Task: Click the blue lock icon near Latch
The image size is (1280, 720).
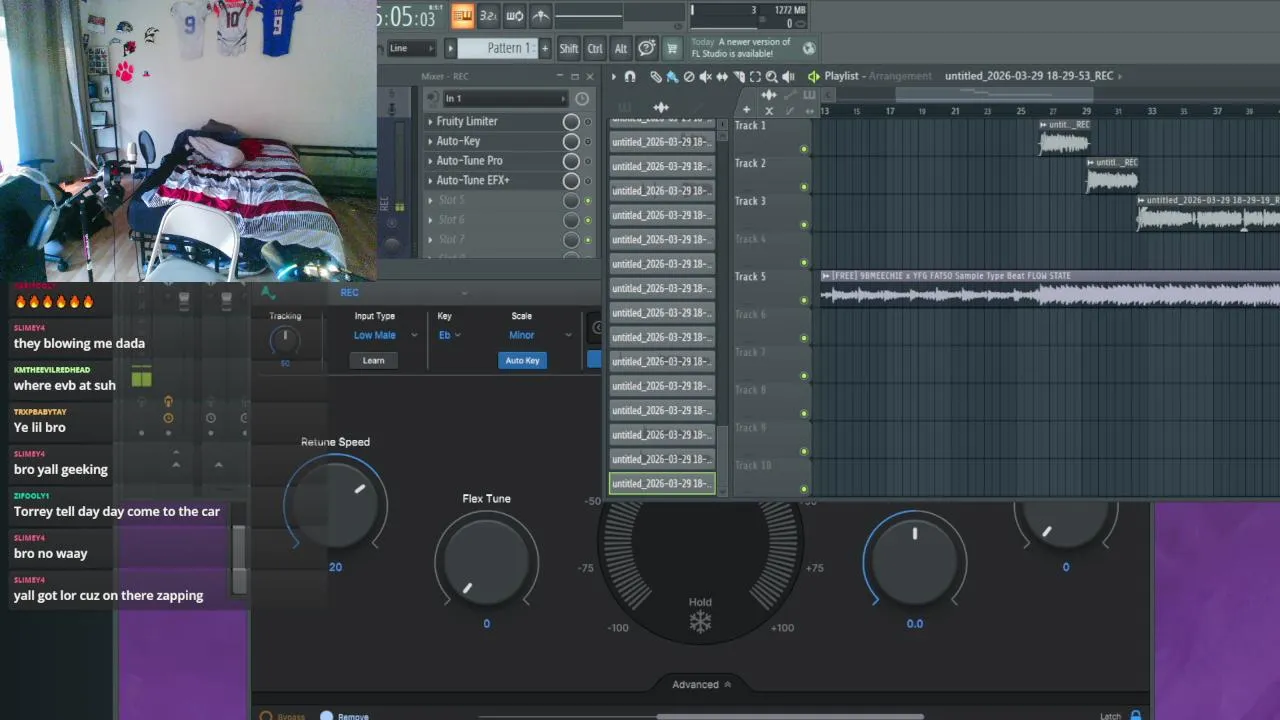Action: [x=1135, y=715]
